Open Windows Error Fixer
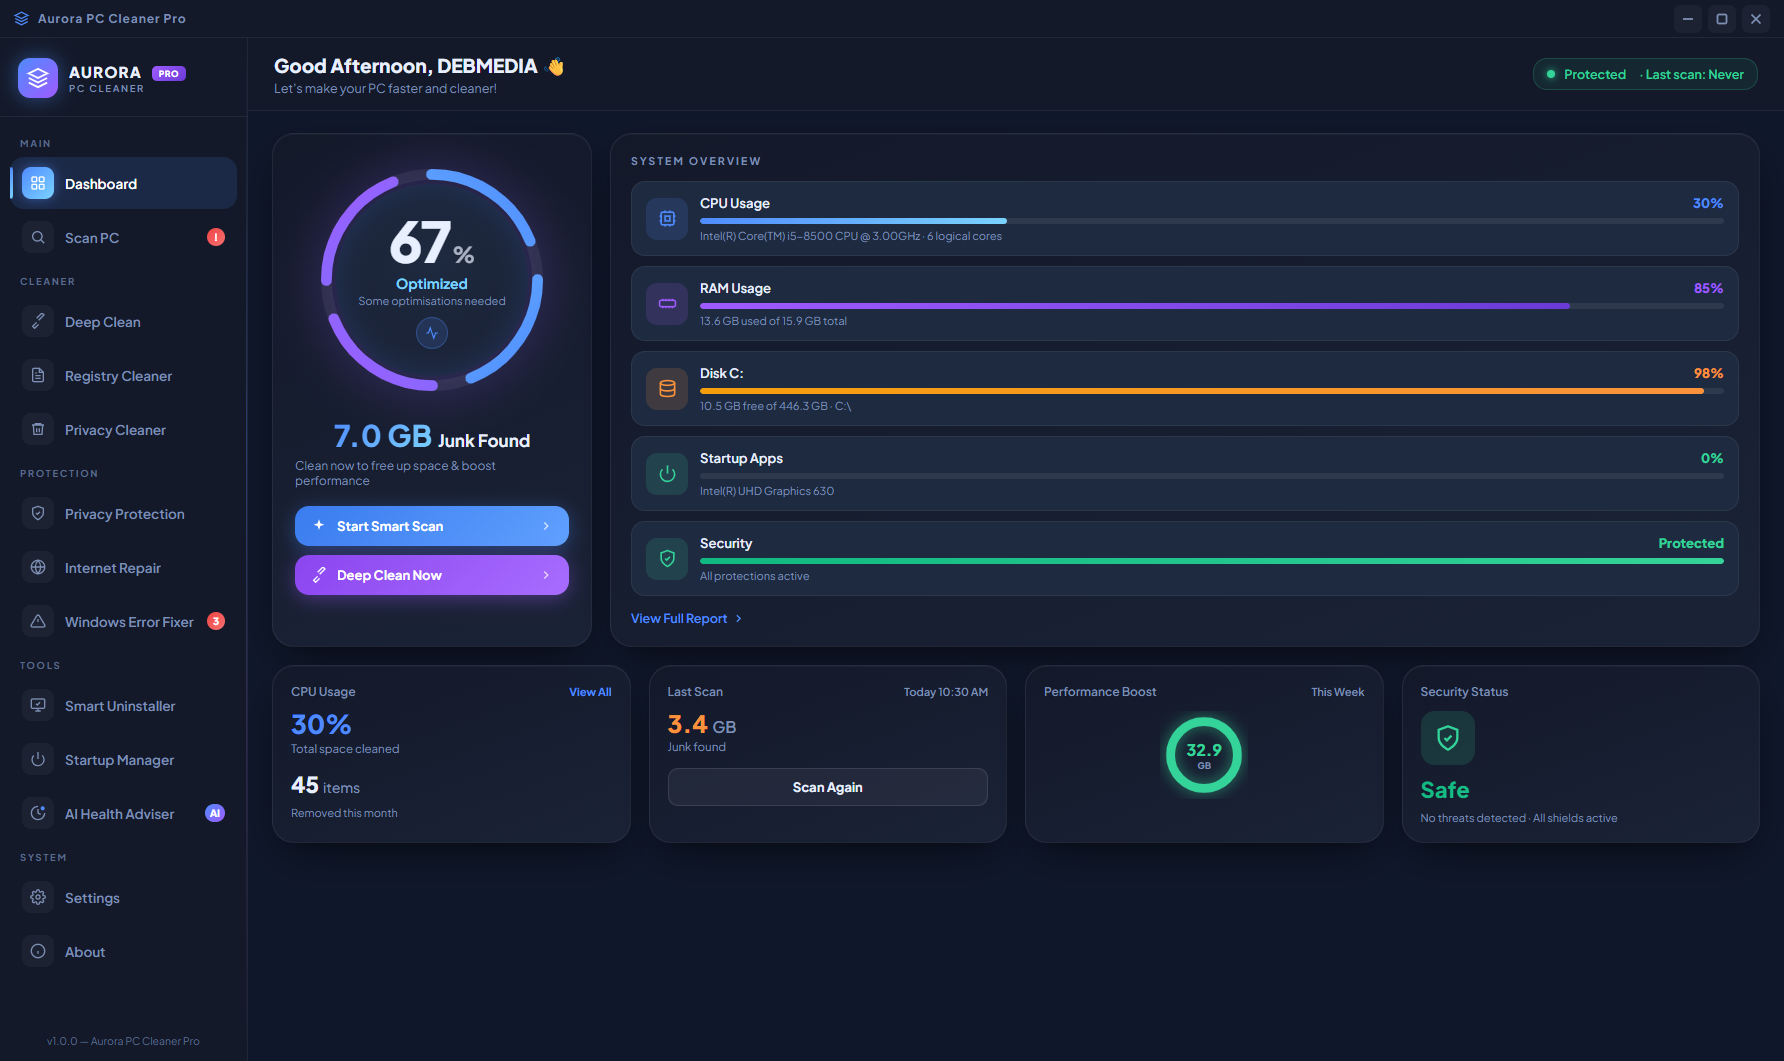 click(x=124, y=622)
